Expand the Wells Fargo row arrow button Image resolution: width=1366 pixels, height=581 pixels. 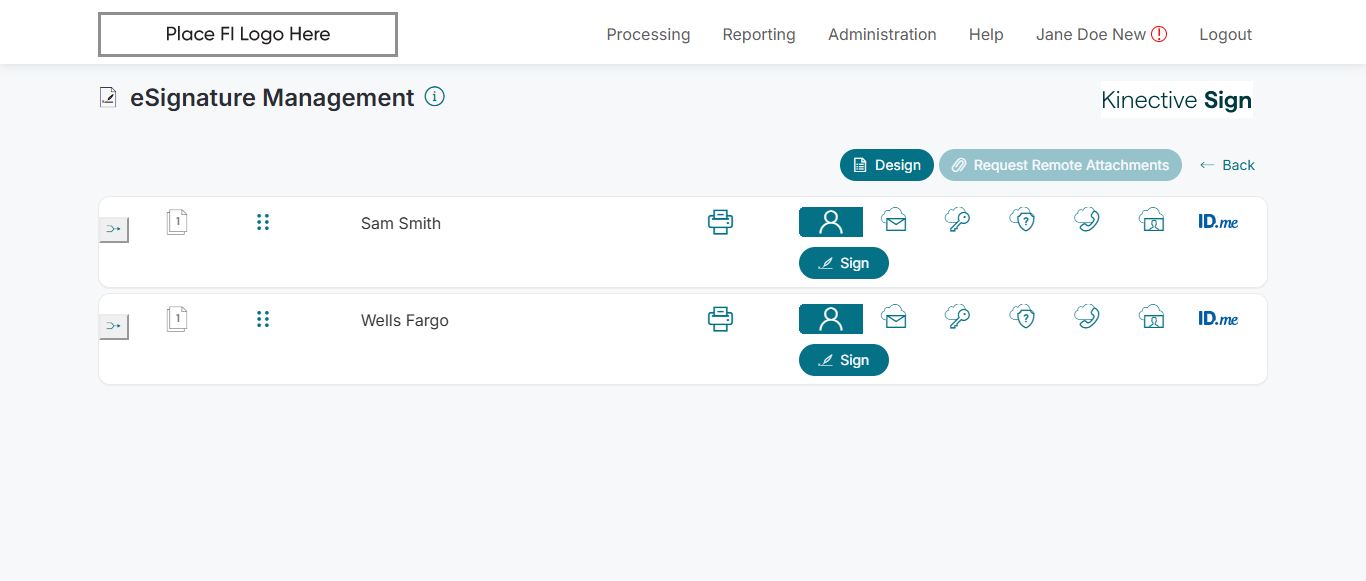(114, 327)
